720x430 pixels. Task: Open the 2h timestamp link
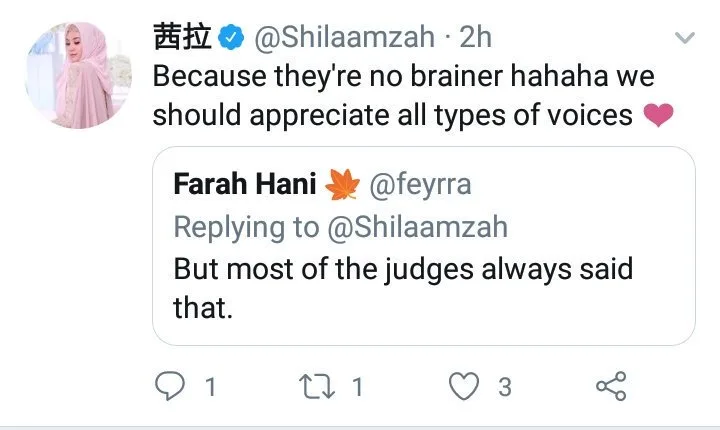[474, 38]
